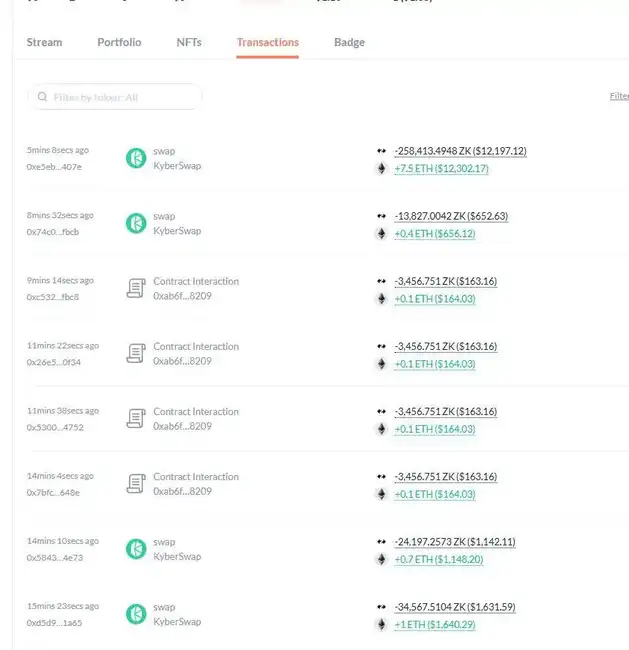Switch to the Stream tab
Image resolution: width=629 pixels, height=650 pixels.
(44, 42)
